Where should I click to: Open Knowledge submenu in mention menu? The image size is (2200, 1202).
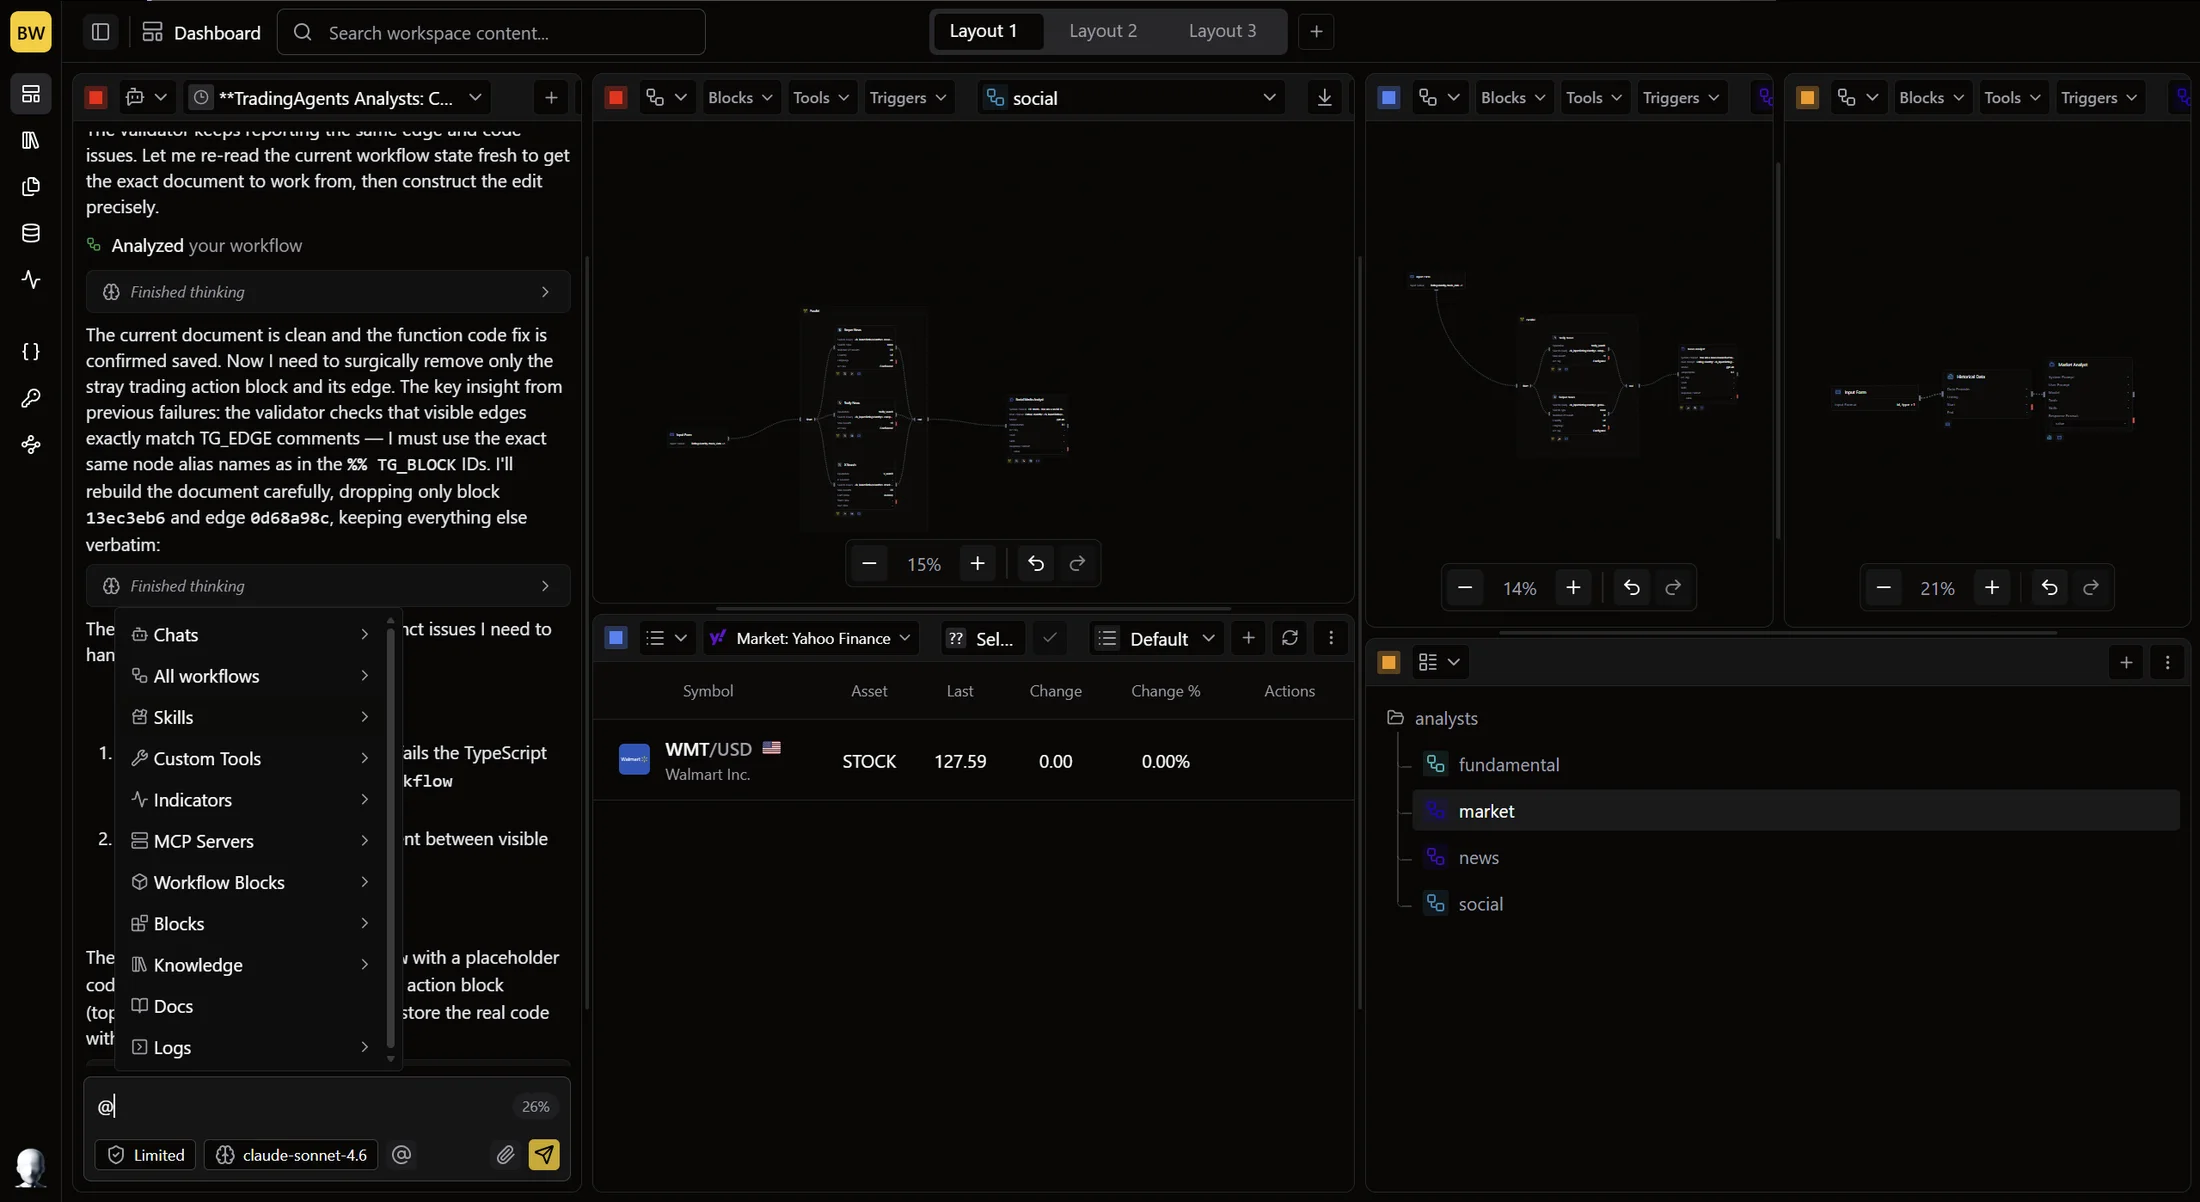[251, 965]
